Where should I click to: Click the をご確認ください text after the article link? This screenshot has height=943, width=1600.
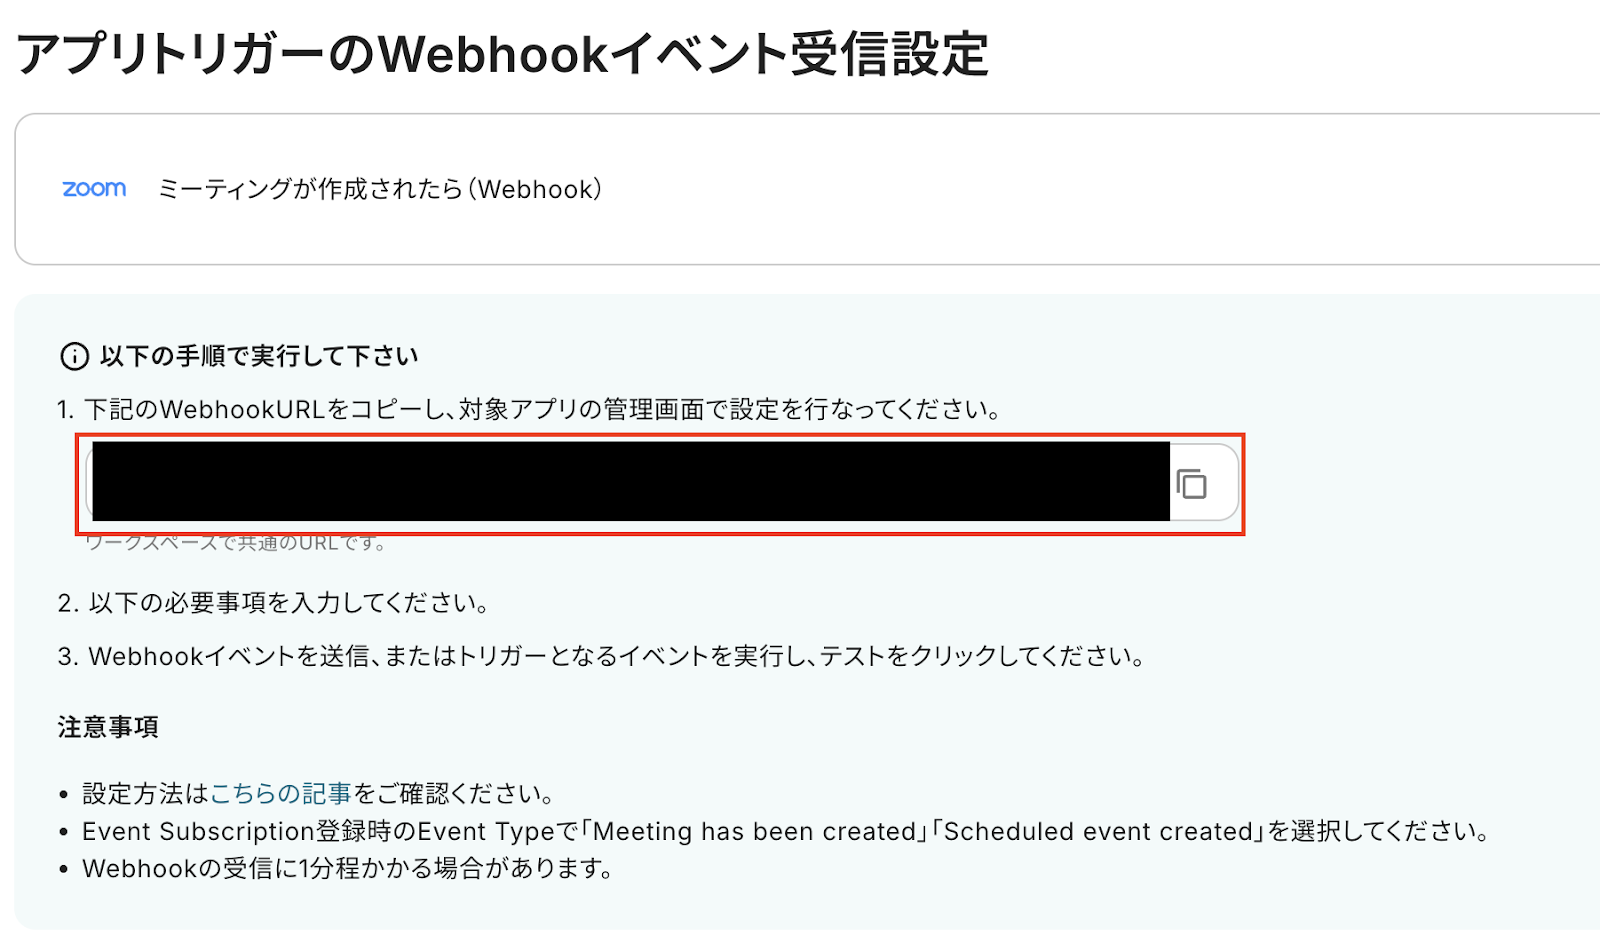[454, 794]
